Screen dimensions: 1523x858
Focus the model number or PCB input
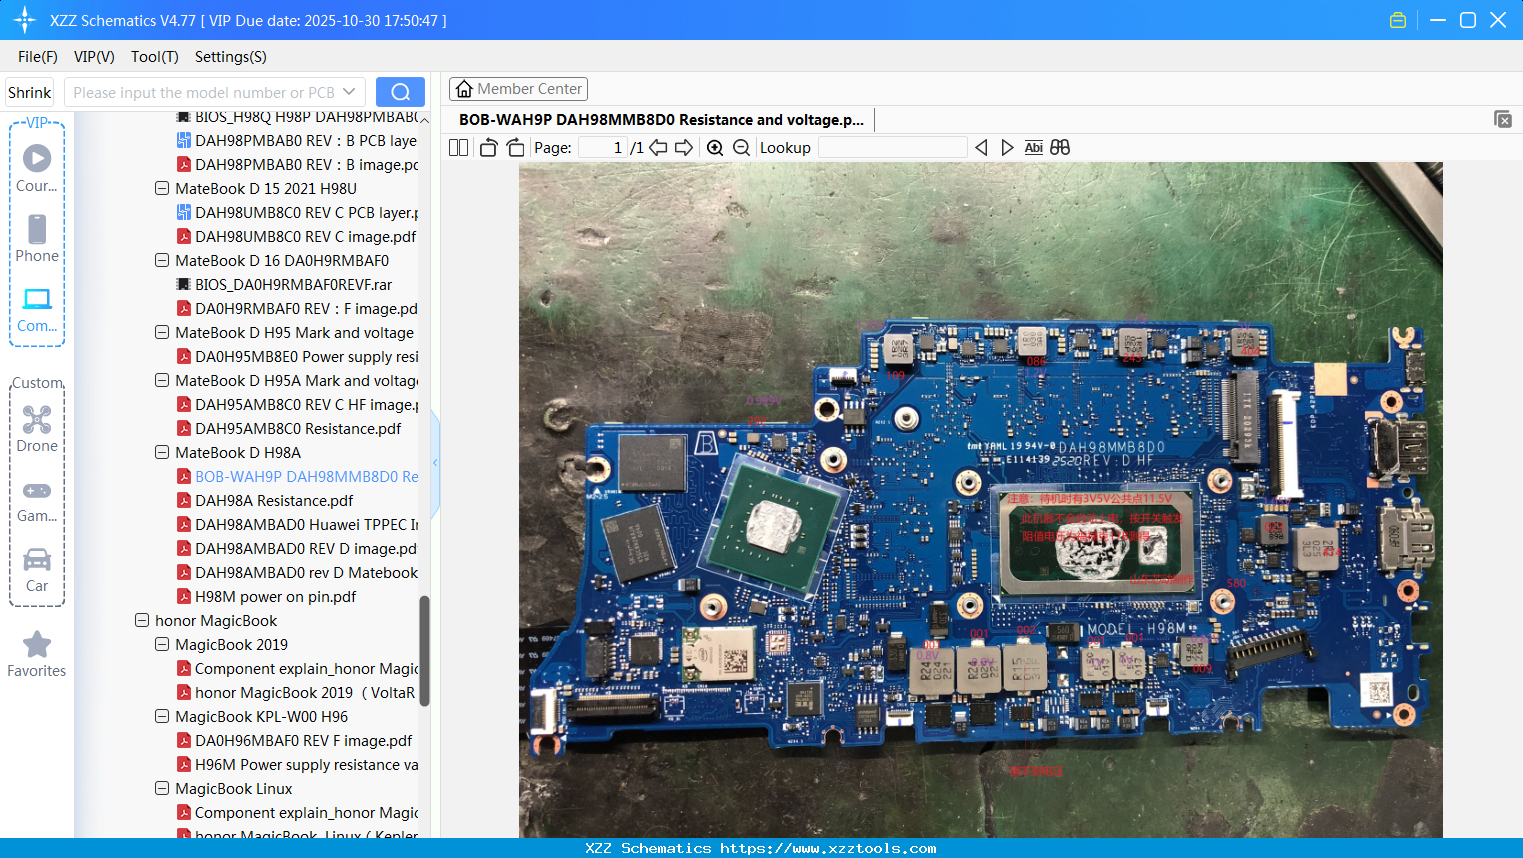point(204,92)
